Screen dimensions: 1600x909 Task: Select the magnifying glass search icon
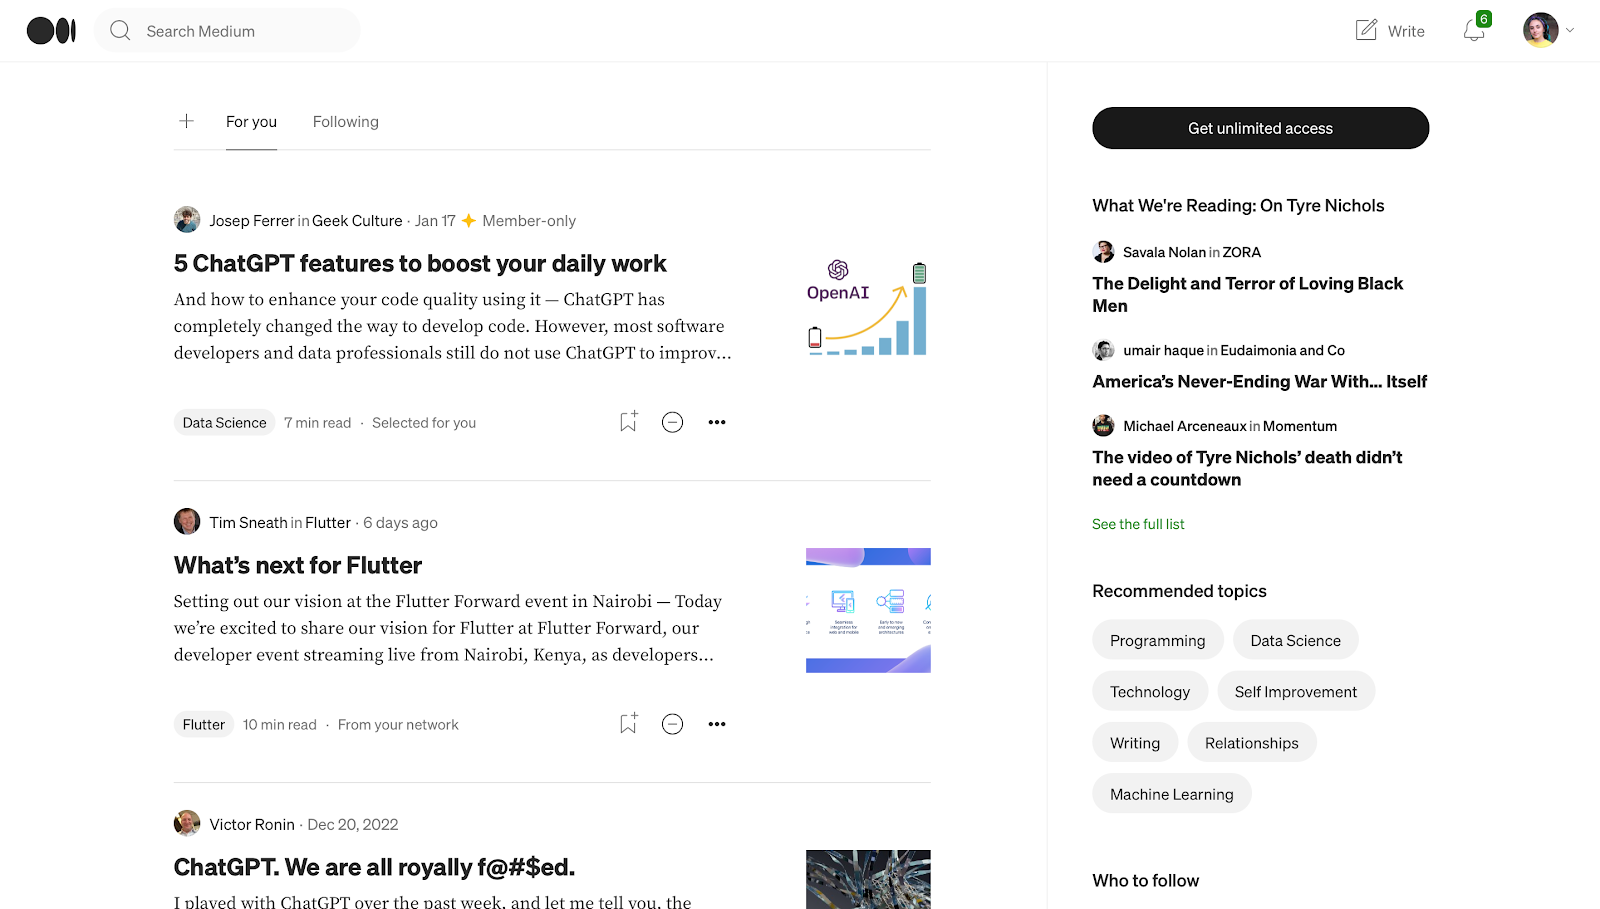point(120,30)
